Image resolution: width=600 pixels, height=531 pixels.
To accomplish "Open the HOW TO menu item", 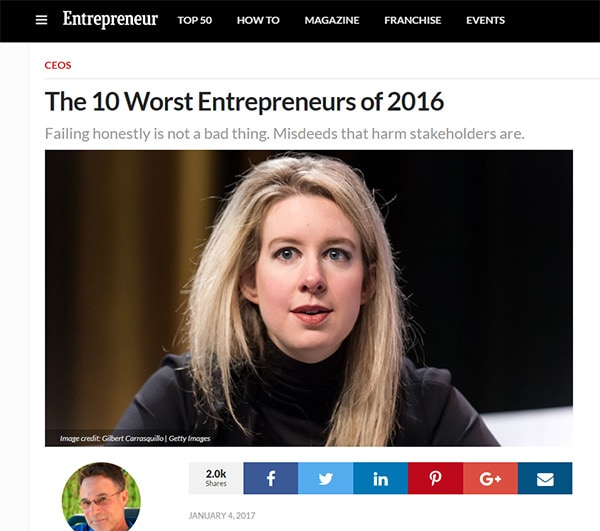I will pos(258,20).
